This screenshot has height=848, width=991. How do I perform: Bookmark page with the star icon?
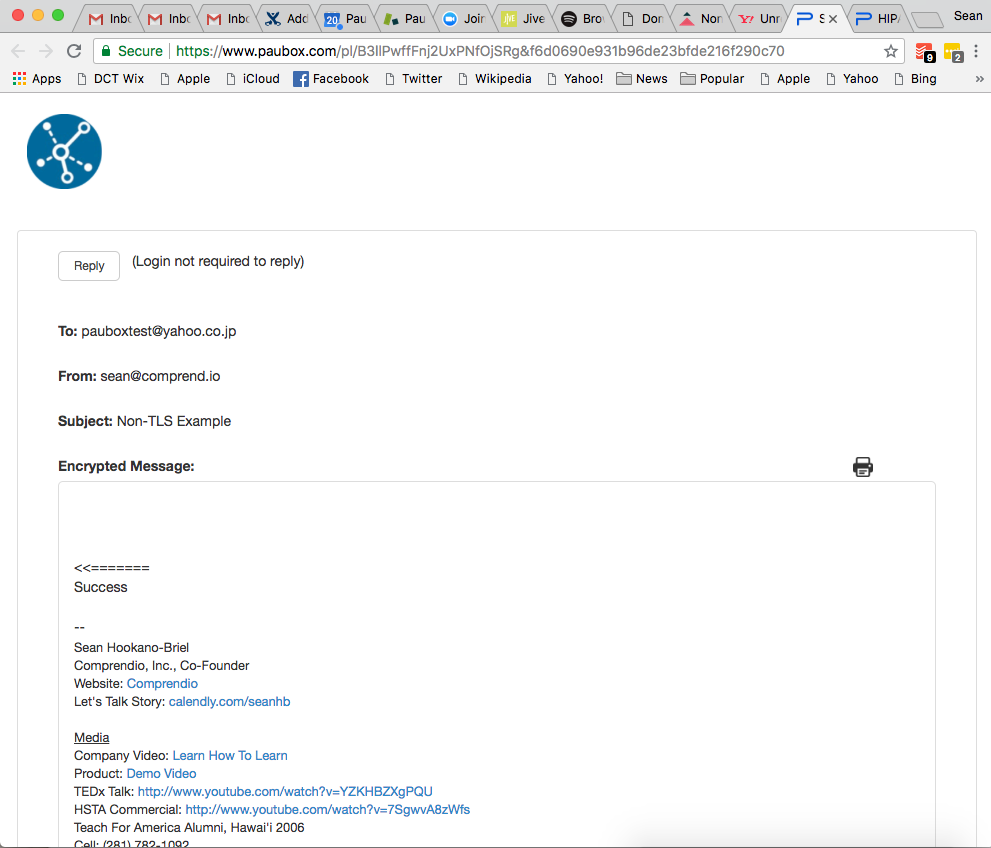(891, 51)
